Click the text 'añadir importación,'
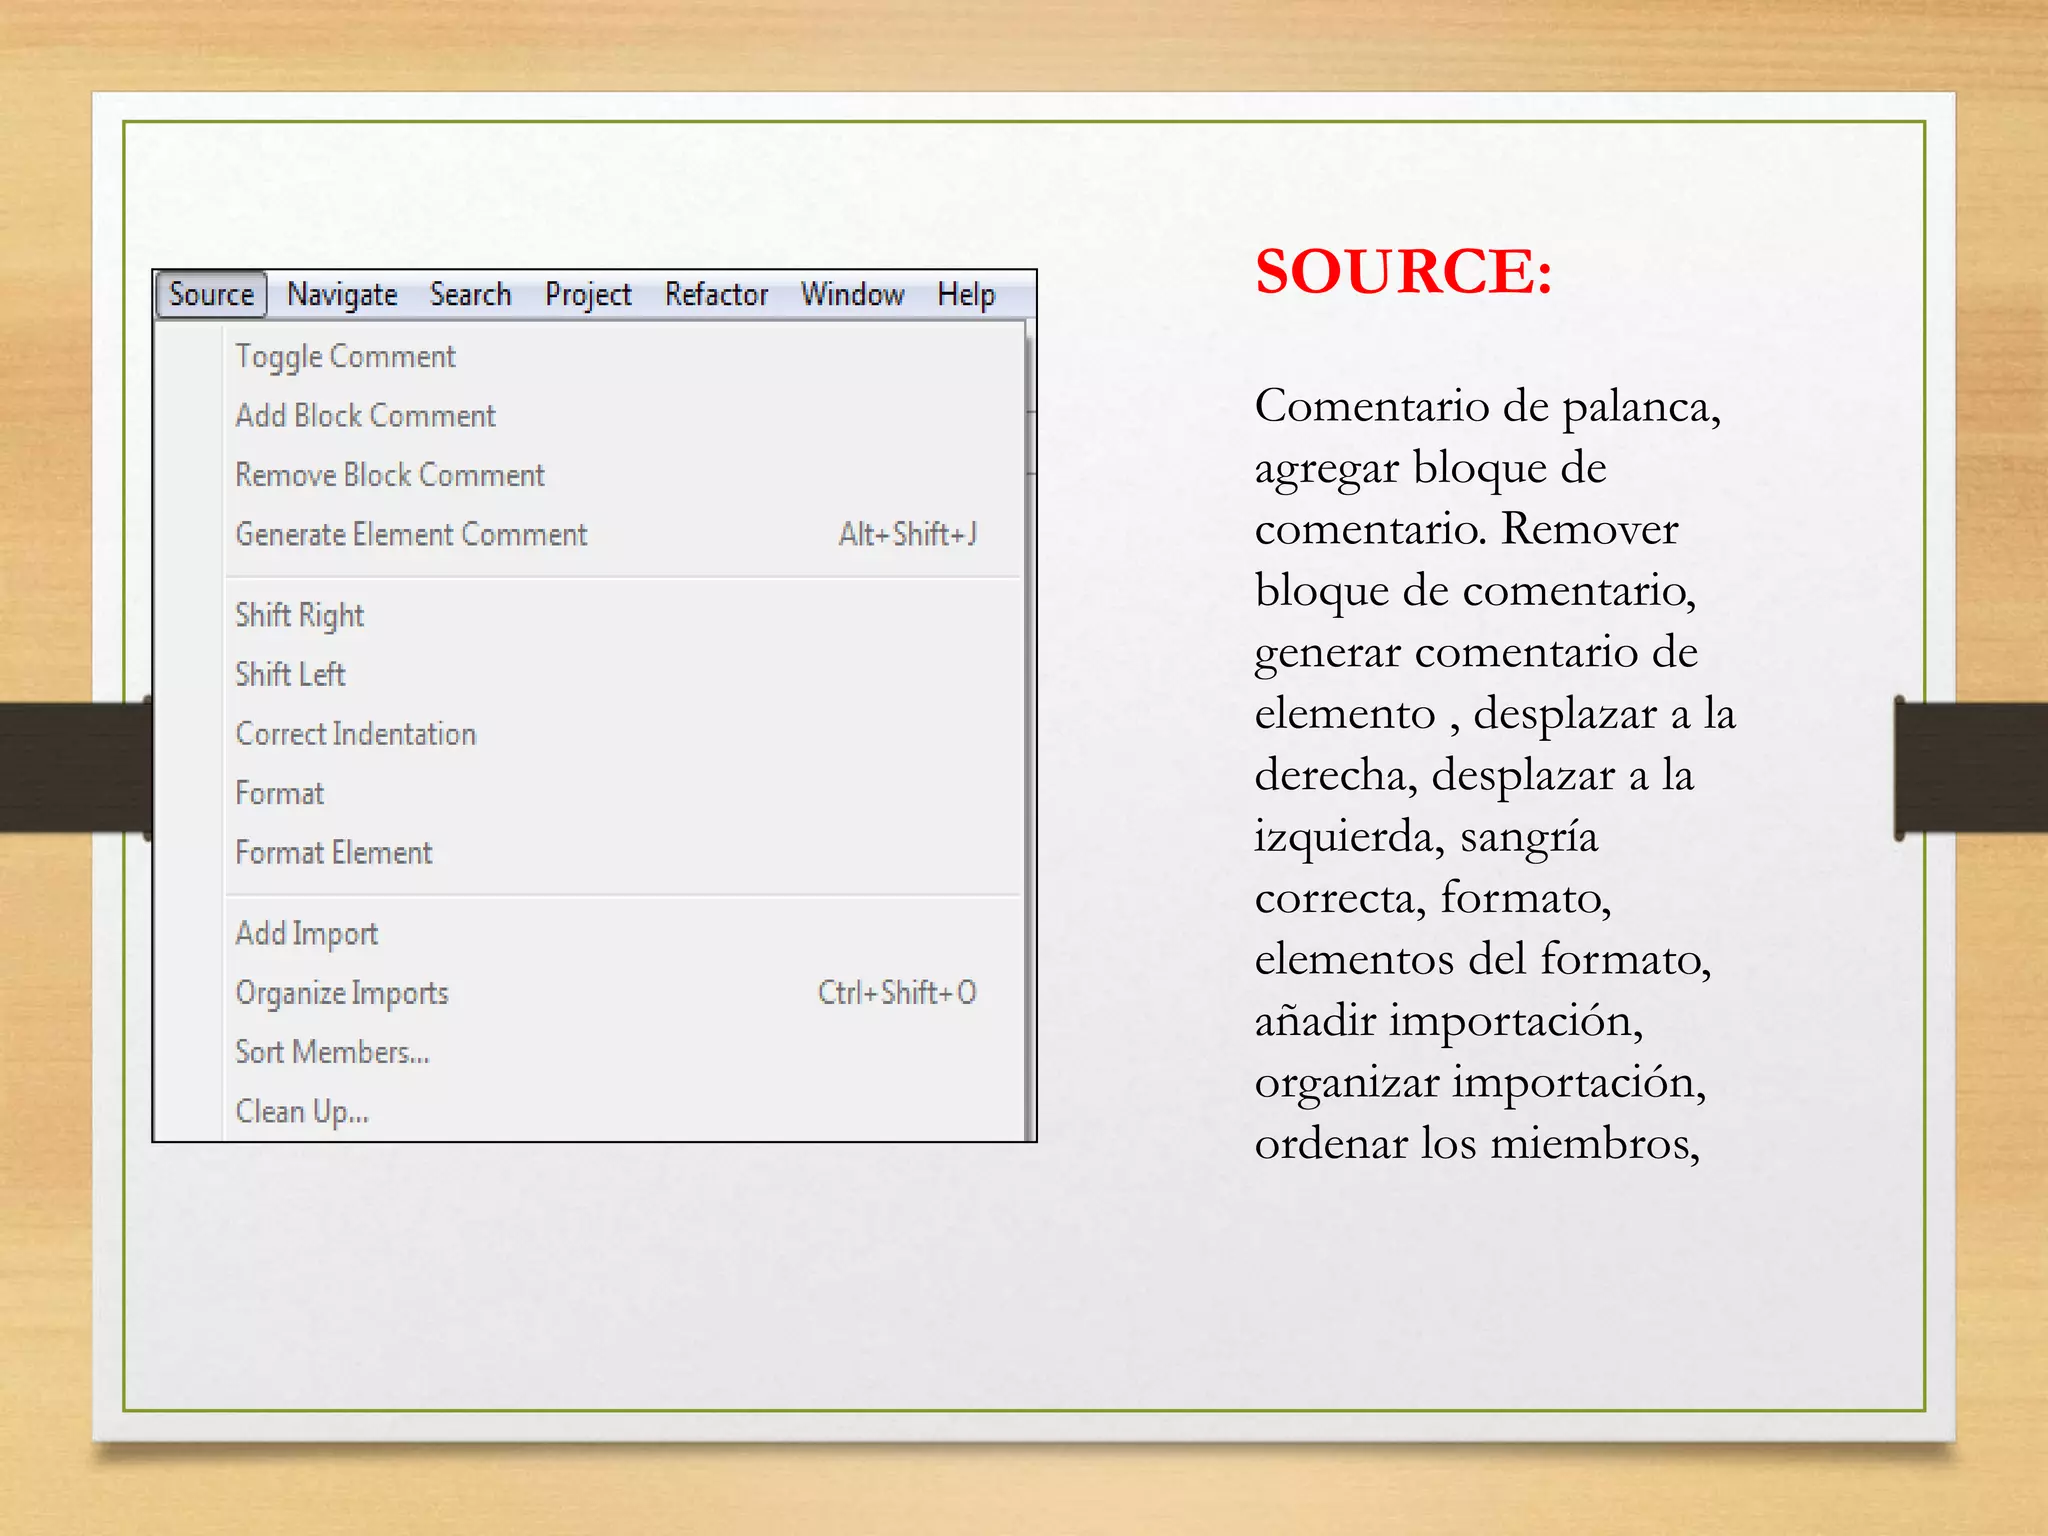2048x1536 pixels. (1449, 1022)
